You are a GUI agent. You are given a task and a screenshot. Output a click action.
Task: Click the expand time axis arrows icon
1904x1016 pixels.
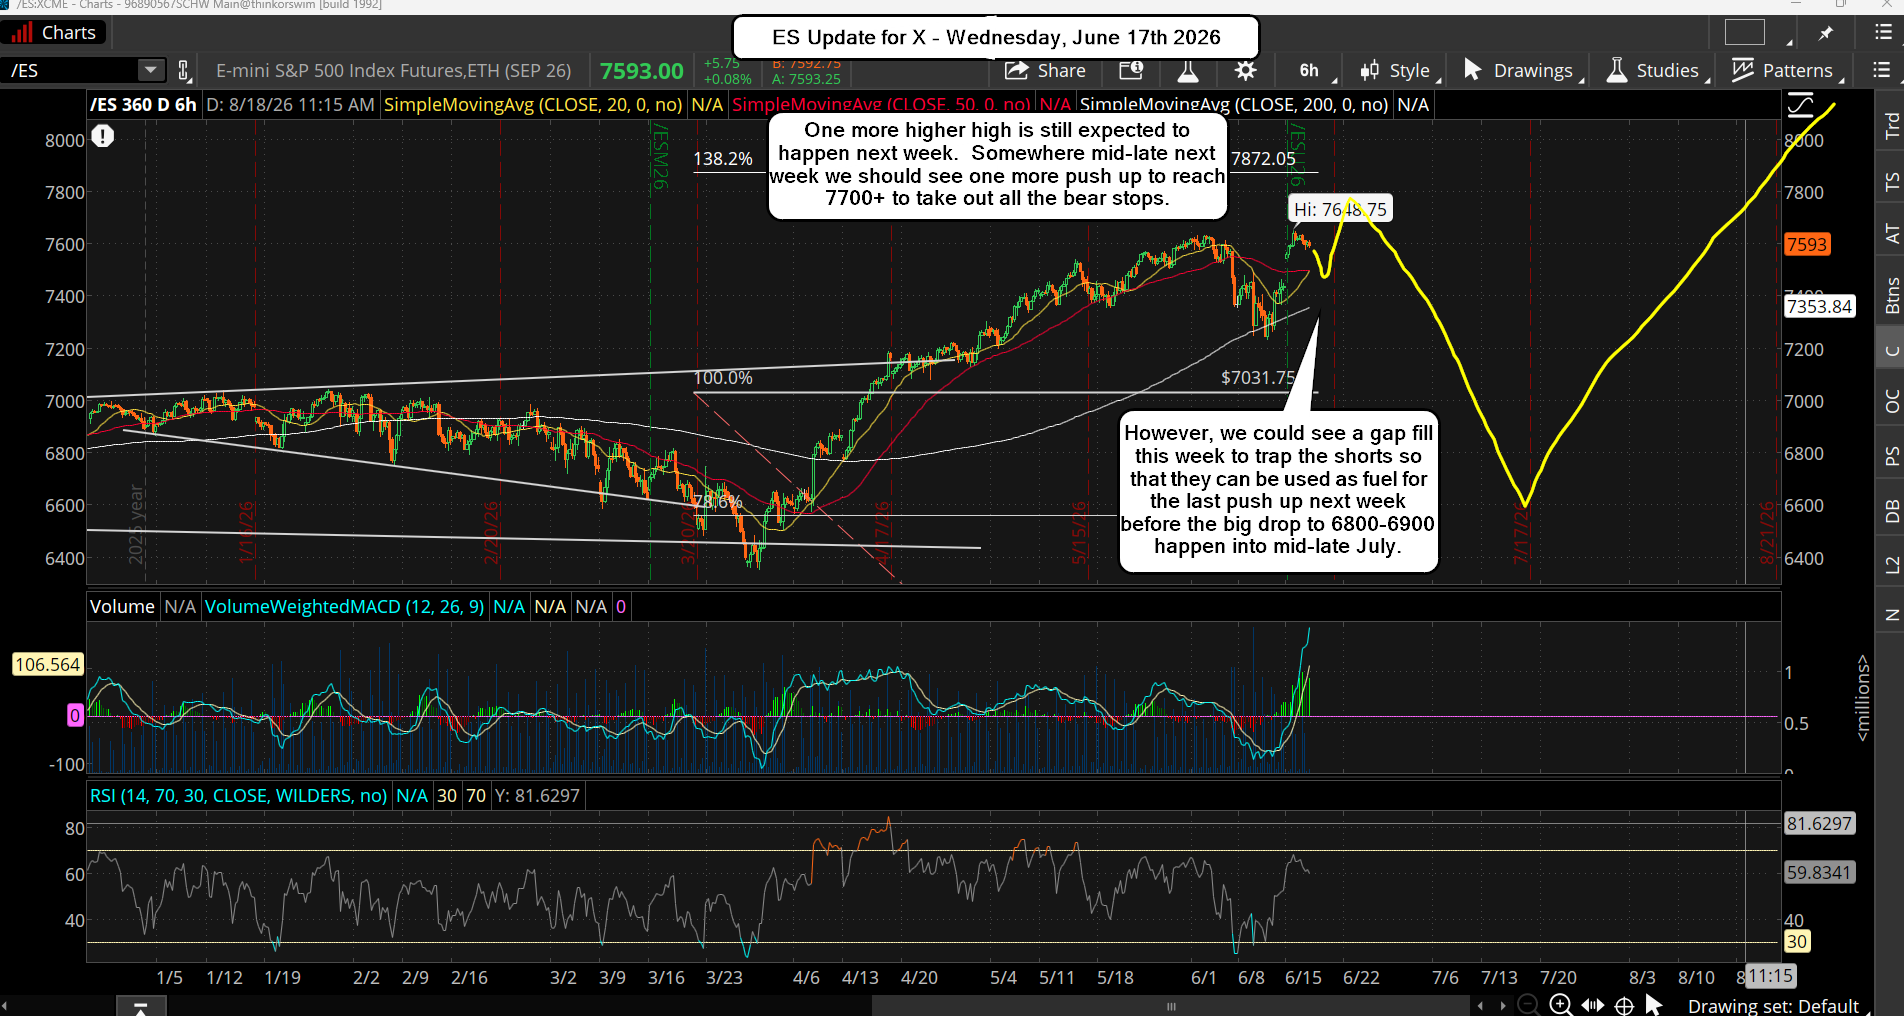pyautogui.click(x=1593, y=1005)
